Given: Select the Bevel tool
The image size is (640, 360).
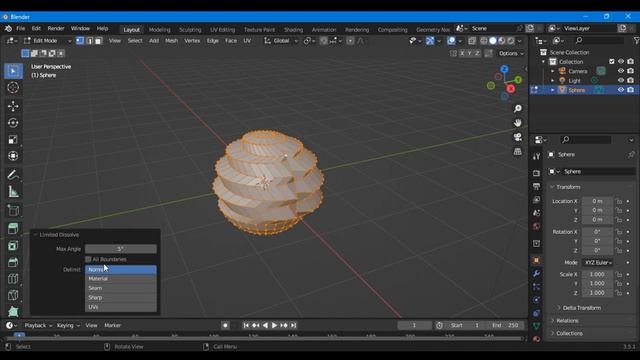Looking at the screenshot, I should [13, 262].
